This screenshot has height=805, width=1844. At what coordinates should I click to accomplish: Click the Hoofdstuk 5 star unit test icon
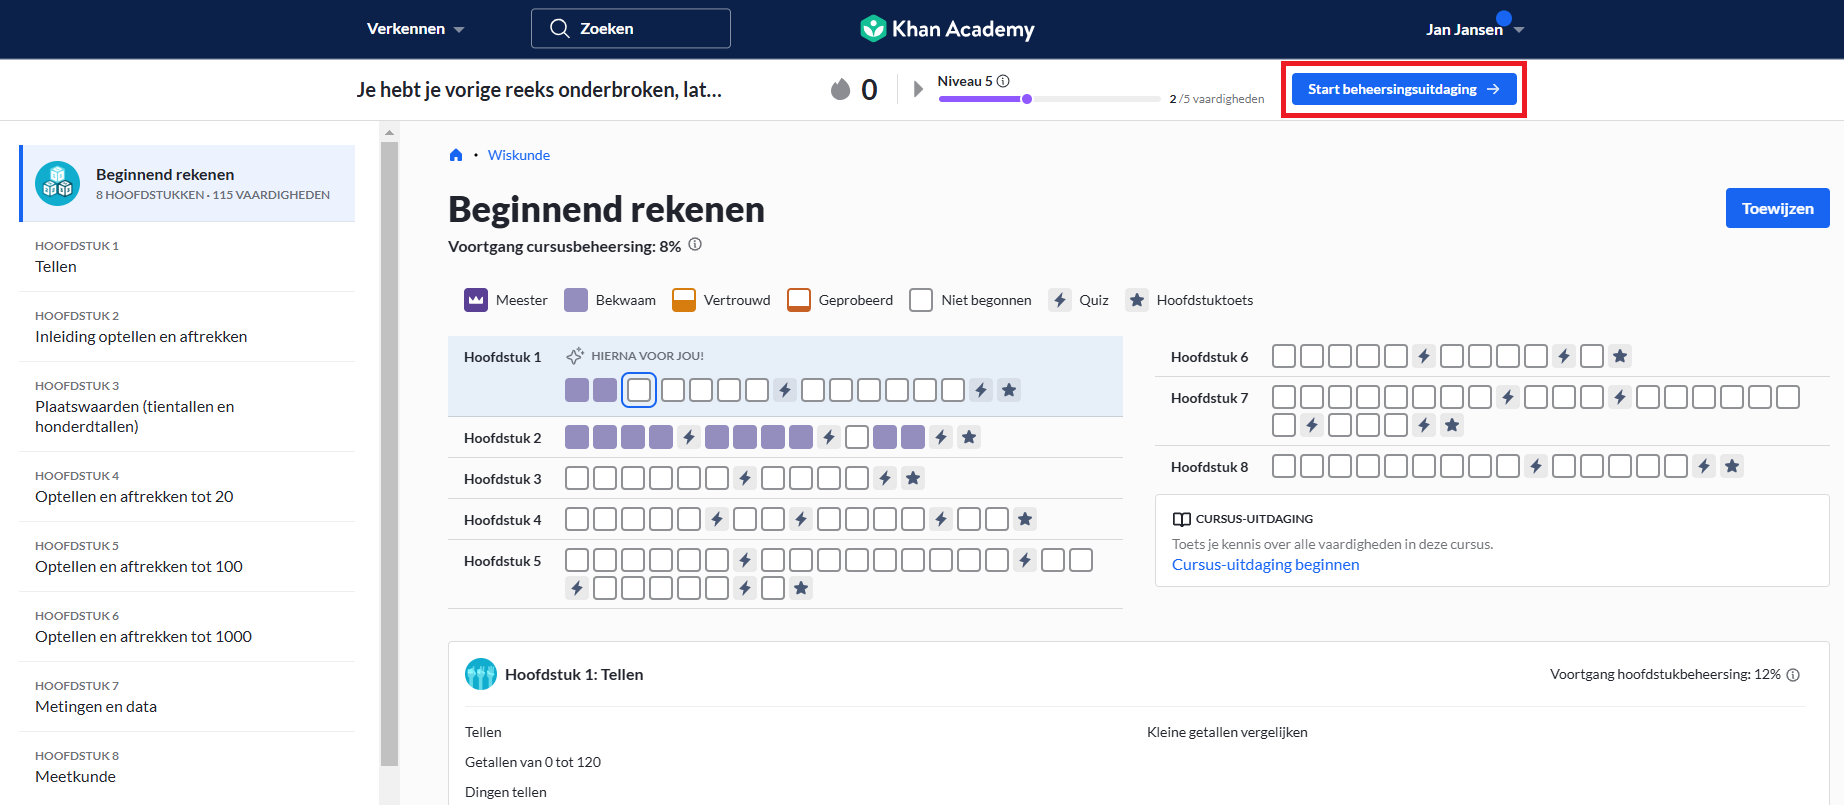pos(801,588)
